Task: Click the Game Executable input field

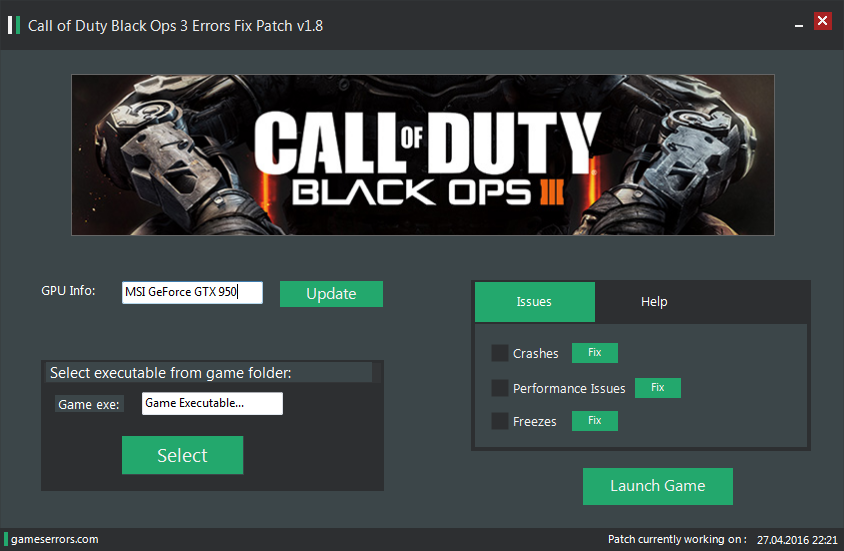Action: 212,403
